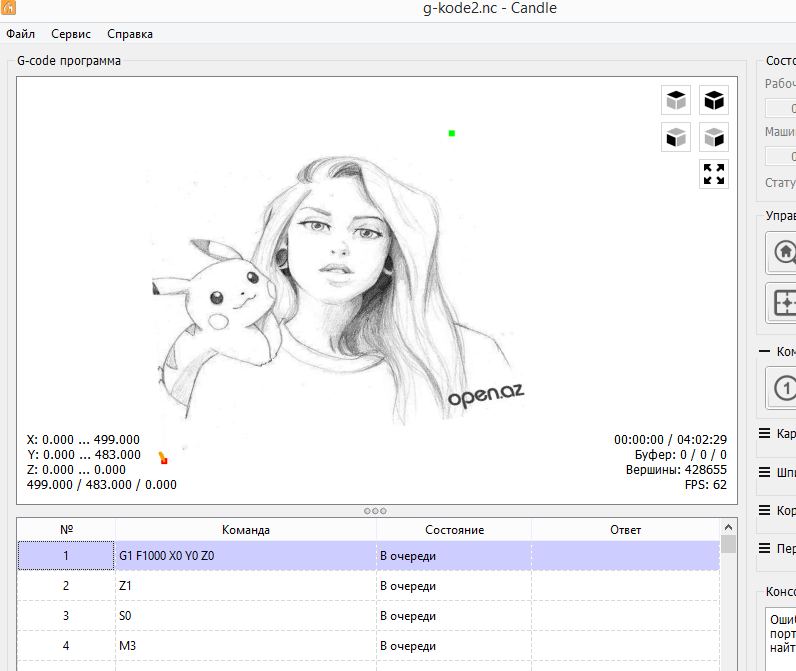Viewport: 796px width, 671px height.
Task: Click fit-to-view expand arrows icon
Action: [714, 174]
